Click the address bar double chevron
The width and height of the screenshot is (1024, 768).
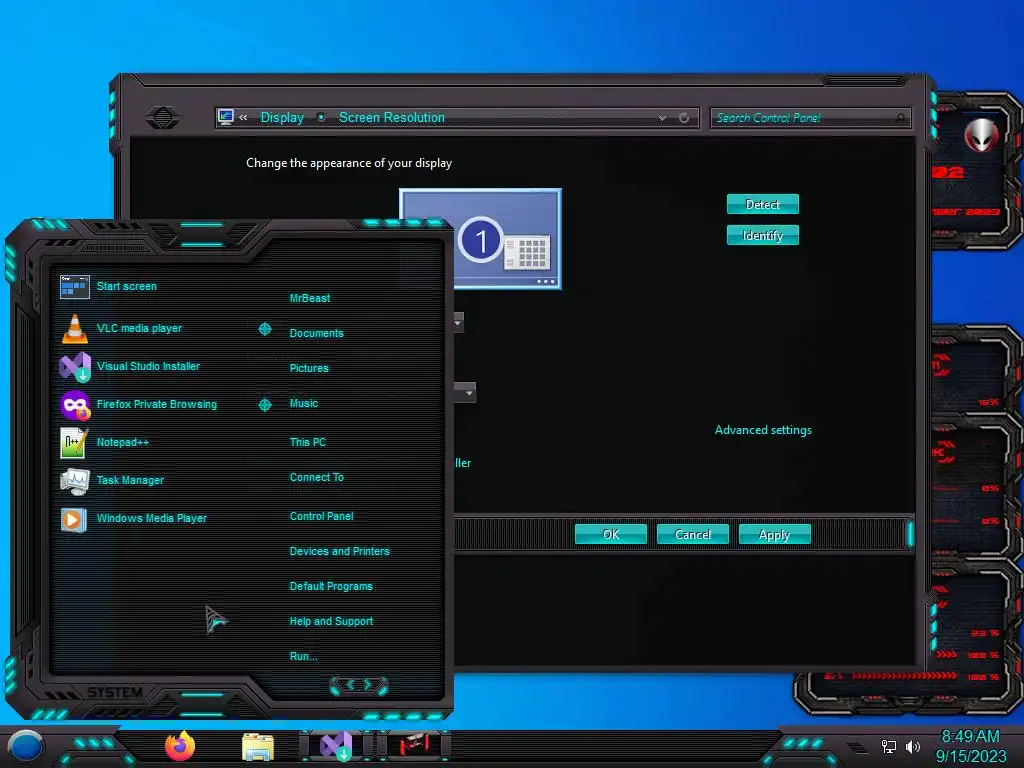243,118
